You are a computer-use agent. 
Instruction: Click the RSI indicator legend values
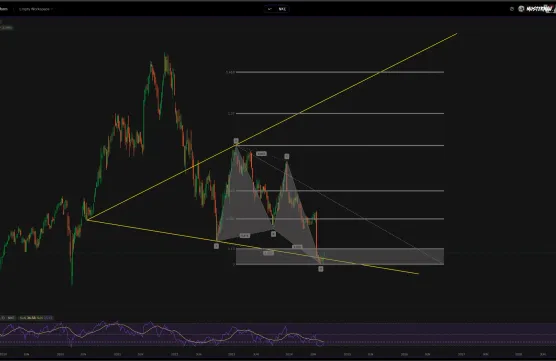click(x=36, y=318)
